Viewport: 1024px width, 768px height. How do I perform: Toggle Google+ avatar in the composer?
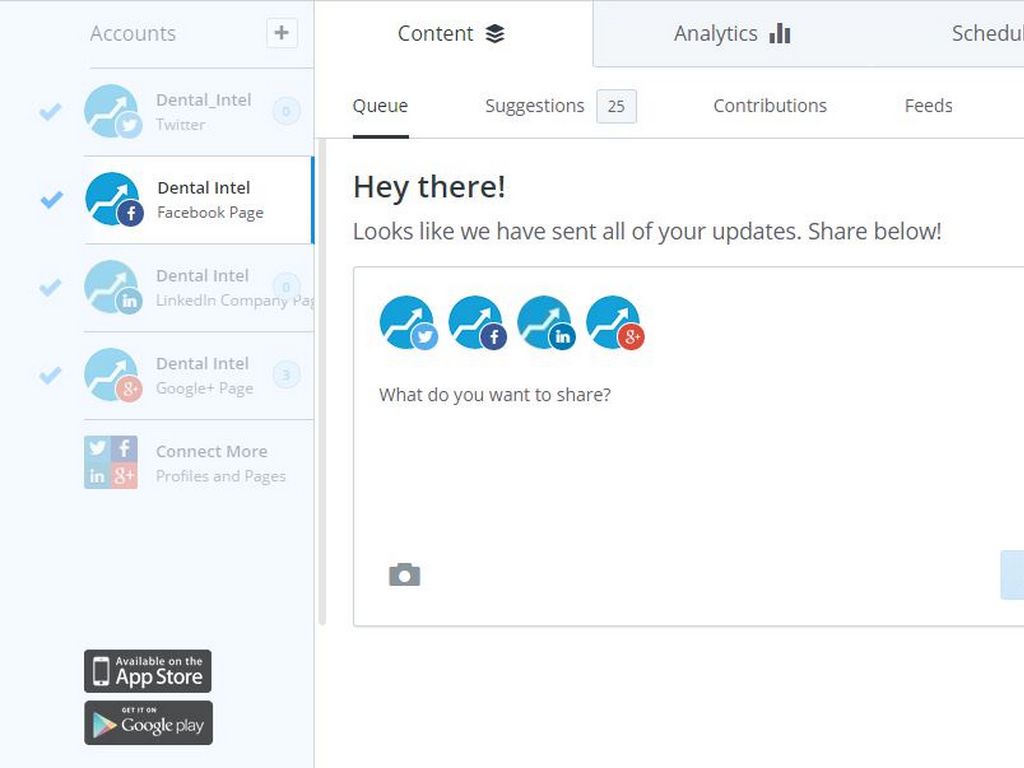614,322
